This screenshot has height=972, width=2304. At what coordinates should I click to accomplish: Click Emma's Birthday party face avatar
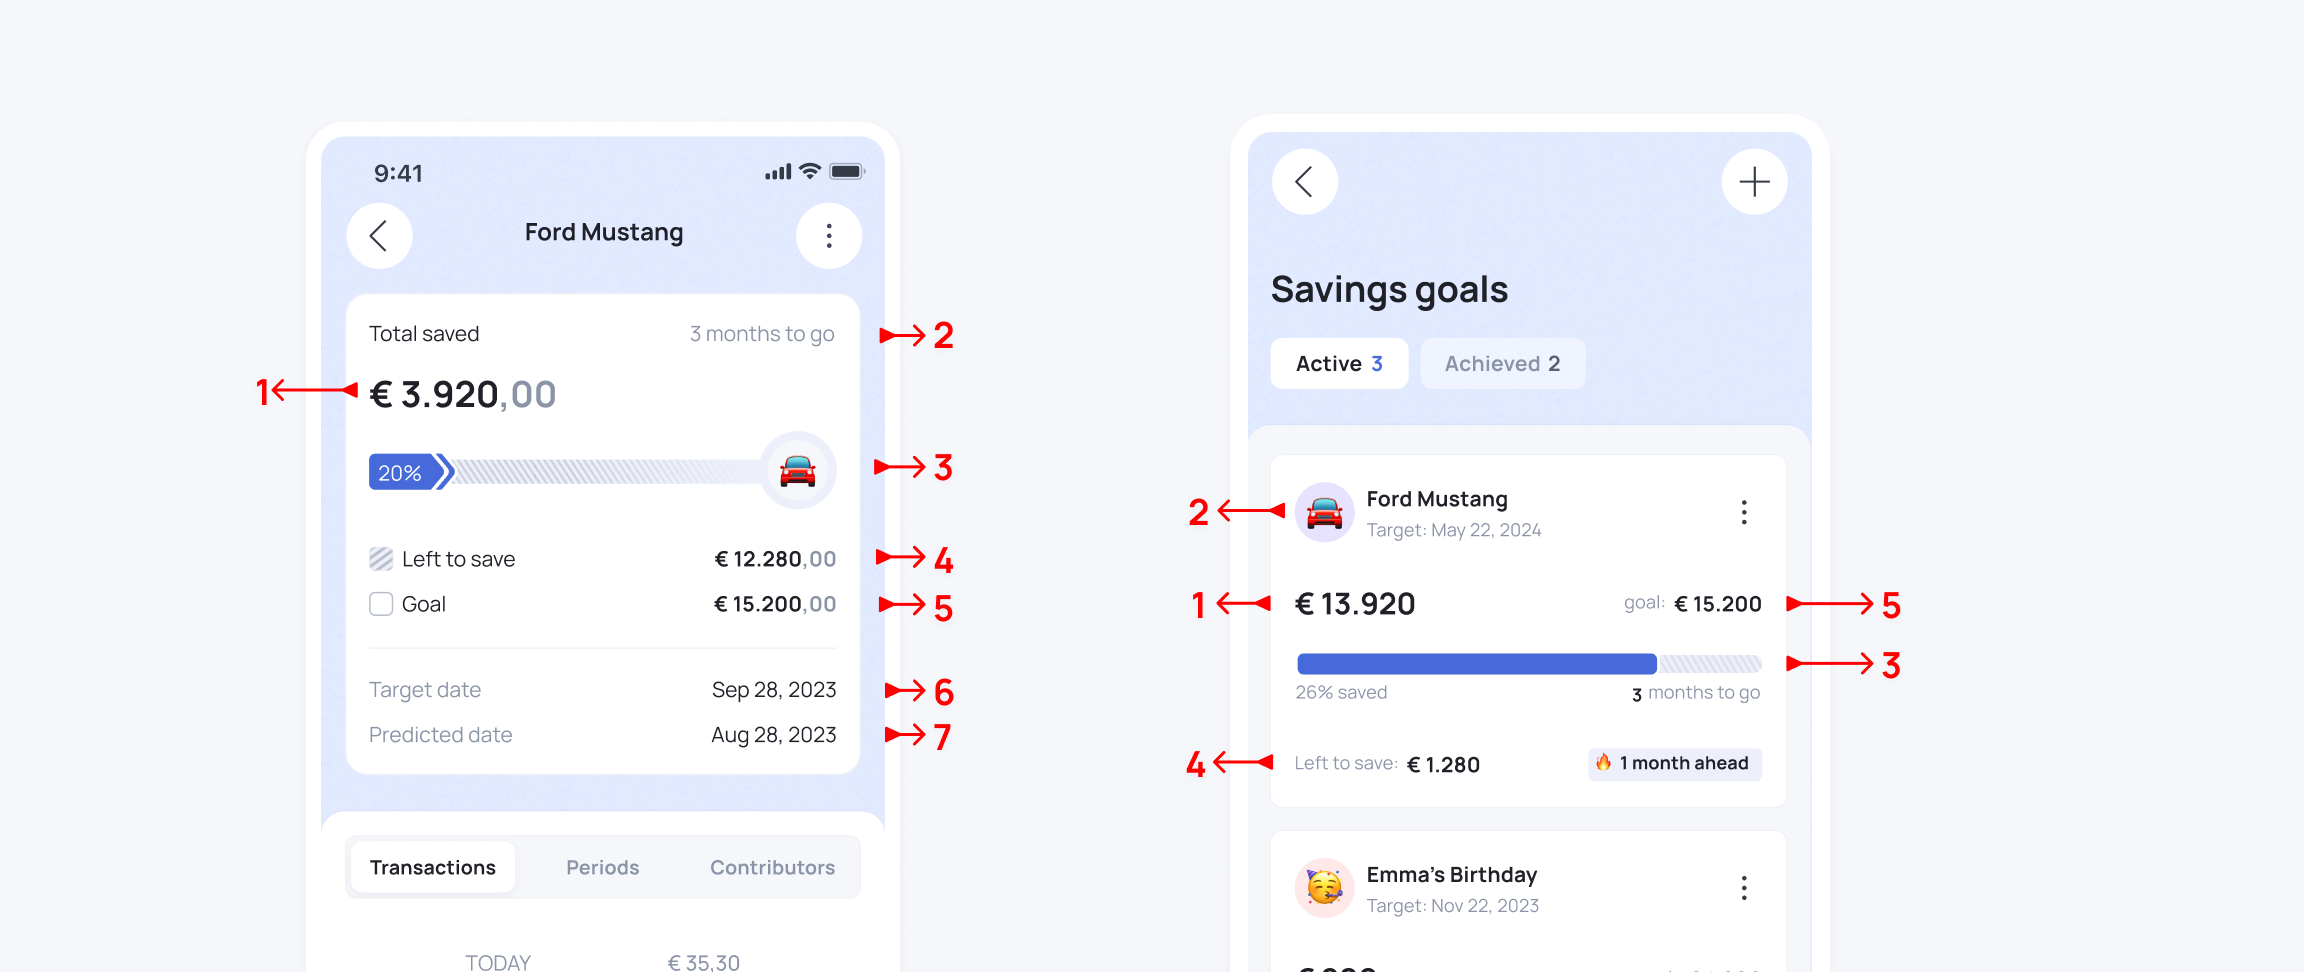(1324, 887)
